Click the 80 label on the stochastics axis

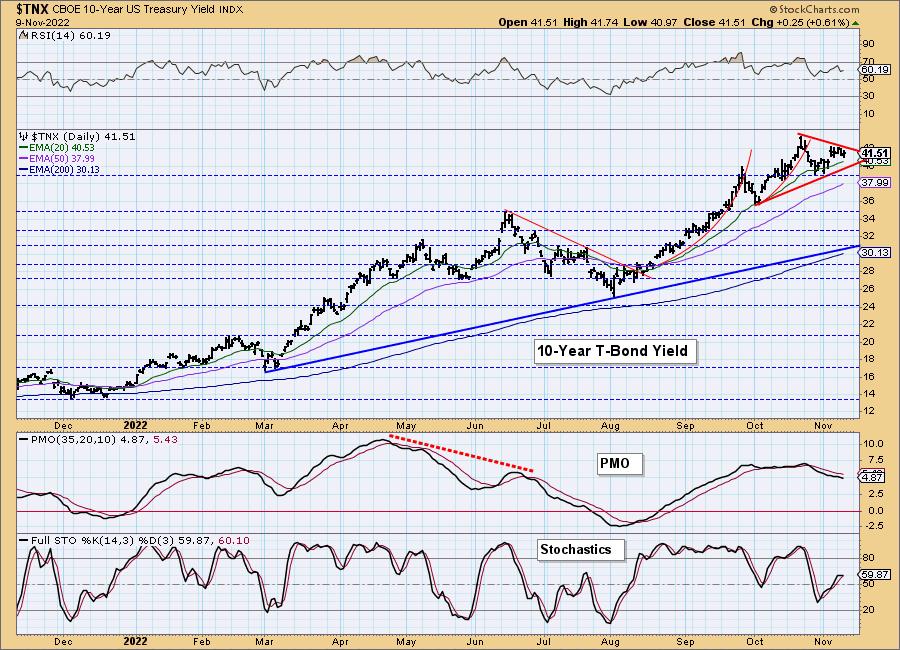click(x=868, y=558)
